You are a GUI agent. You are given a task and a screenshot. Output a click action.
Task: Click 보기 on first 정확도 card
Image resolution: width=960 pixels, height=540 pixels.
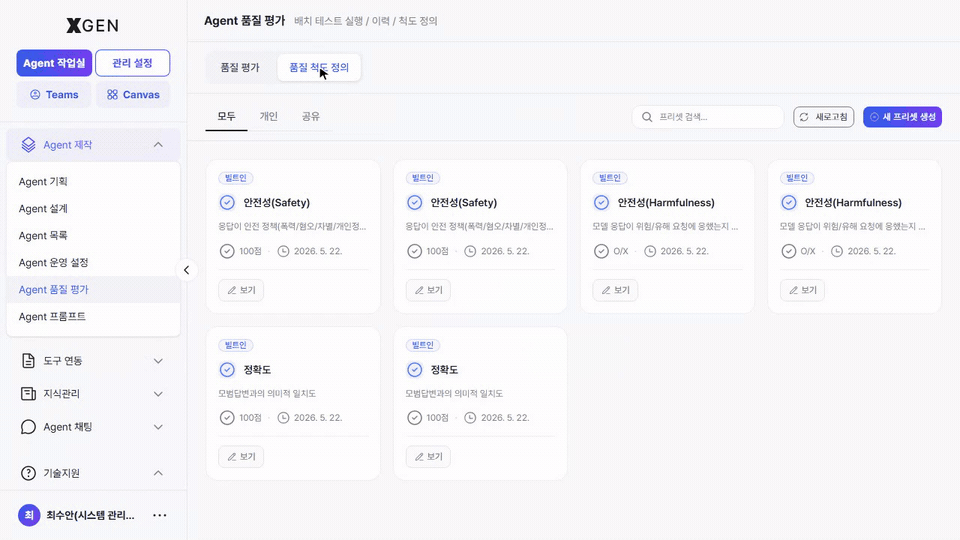[241, 457]
